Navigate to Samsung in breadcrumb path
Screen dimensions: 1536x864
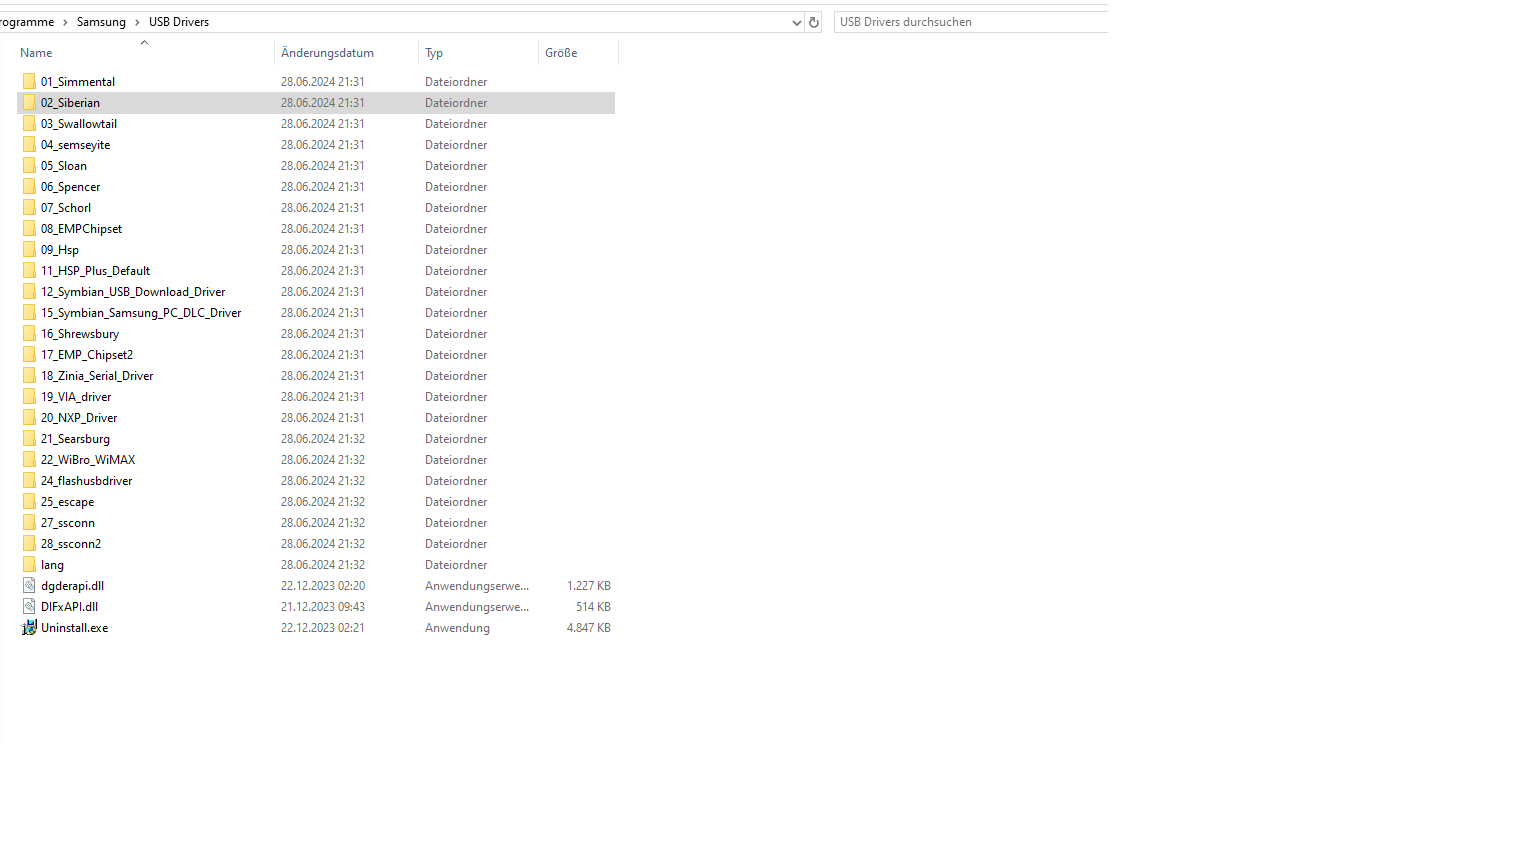[x=101, y=22]
